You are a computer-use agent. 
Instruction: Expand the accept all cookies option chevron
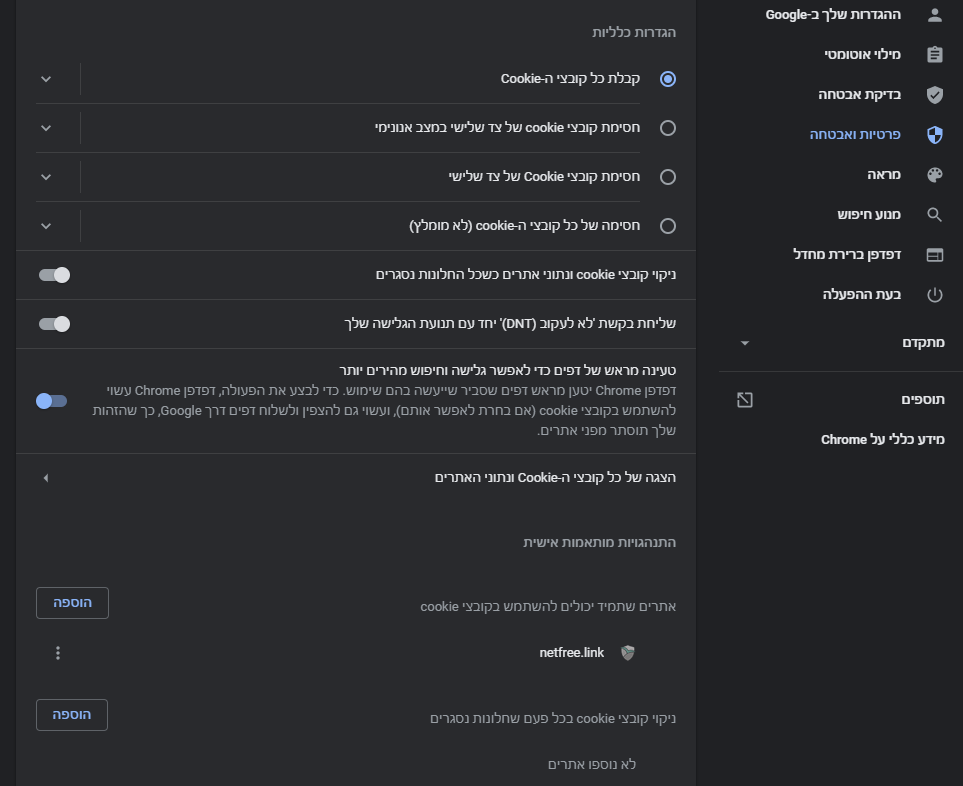click(45, 79)
